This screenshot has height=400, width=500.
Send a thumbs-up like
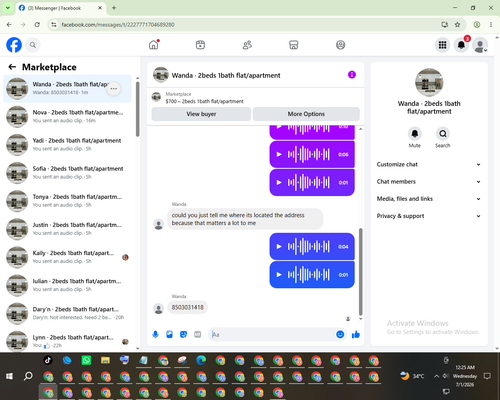(x=356, y=334)
